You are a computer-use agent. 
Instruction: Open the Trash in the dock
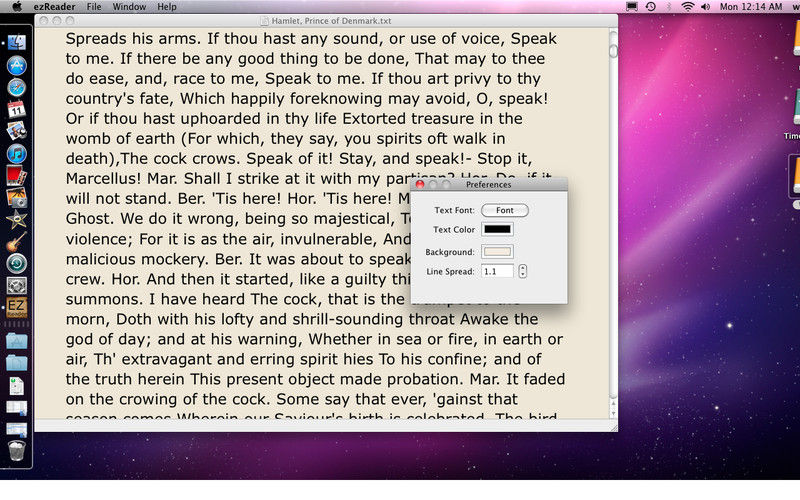16,451
